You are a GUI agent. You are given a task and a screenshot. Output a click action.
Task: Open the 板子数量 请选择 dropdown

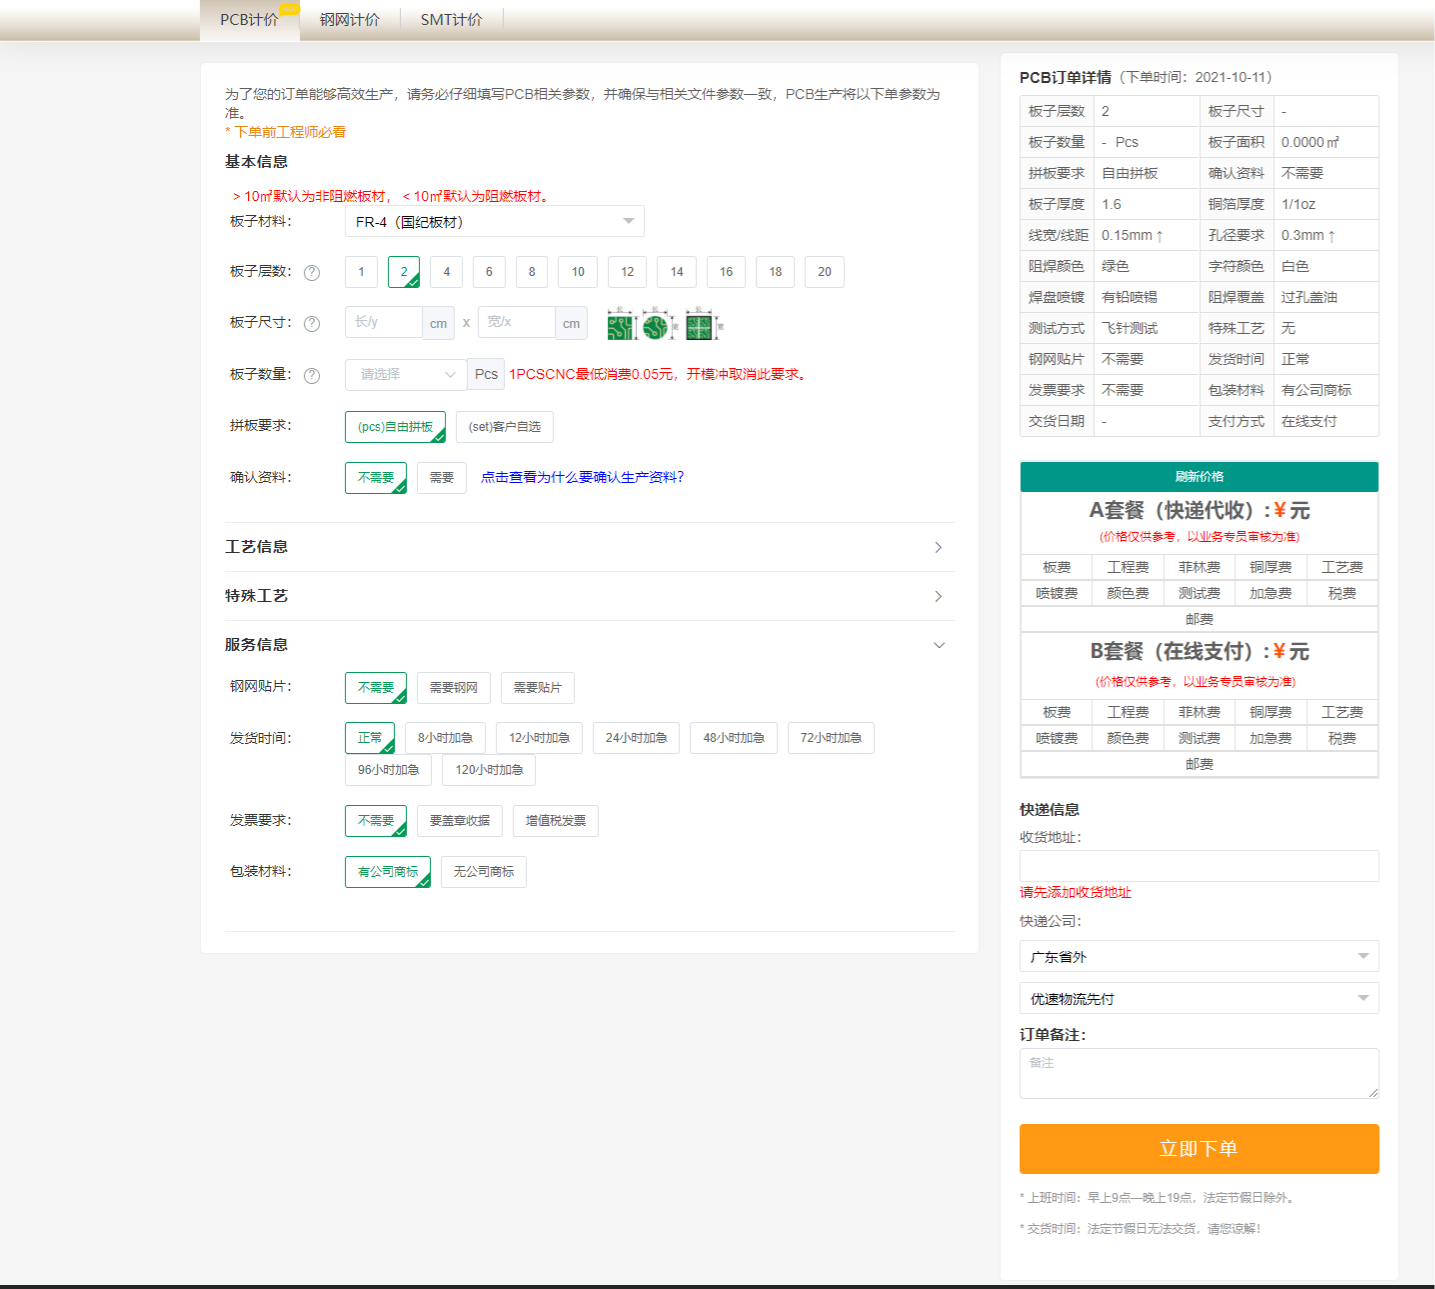click(406, 375)
